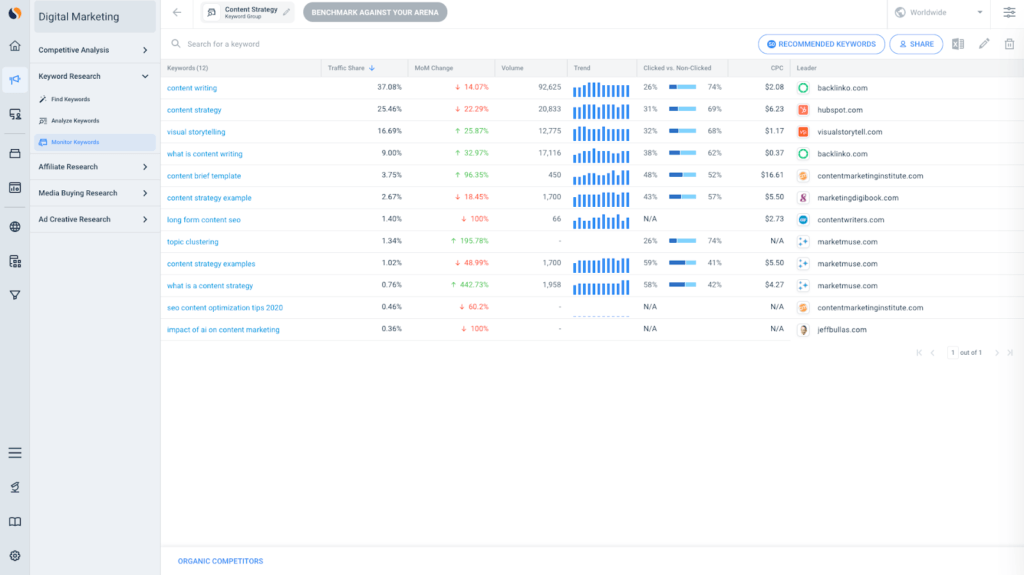Open the settings gear in left sidebar
The height and width of the screenshot is (575, 1024).
pyautogui.click(x=15, y=556)
